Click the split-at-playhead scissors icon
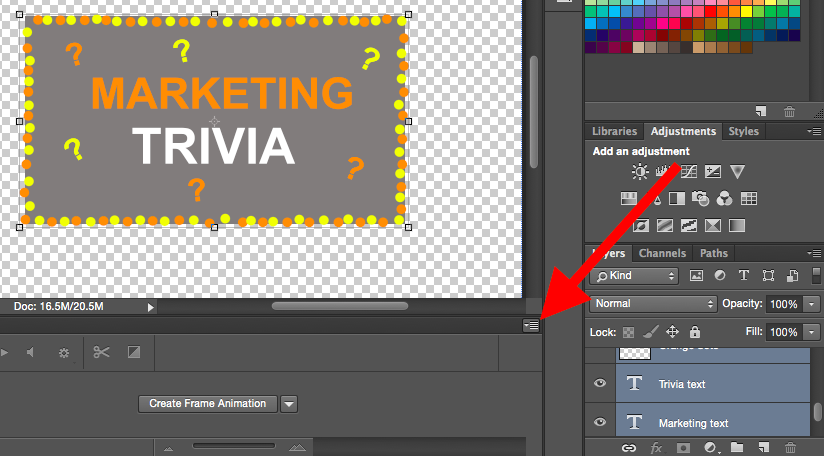Screen dimensions: 824x456 pos(101,352)
